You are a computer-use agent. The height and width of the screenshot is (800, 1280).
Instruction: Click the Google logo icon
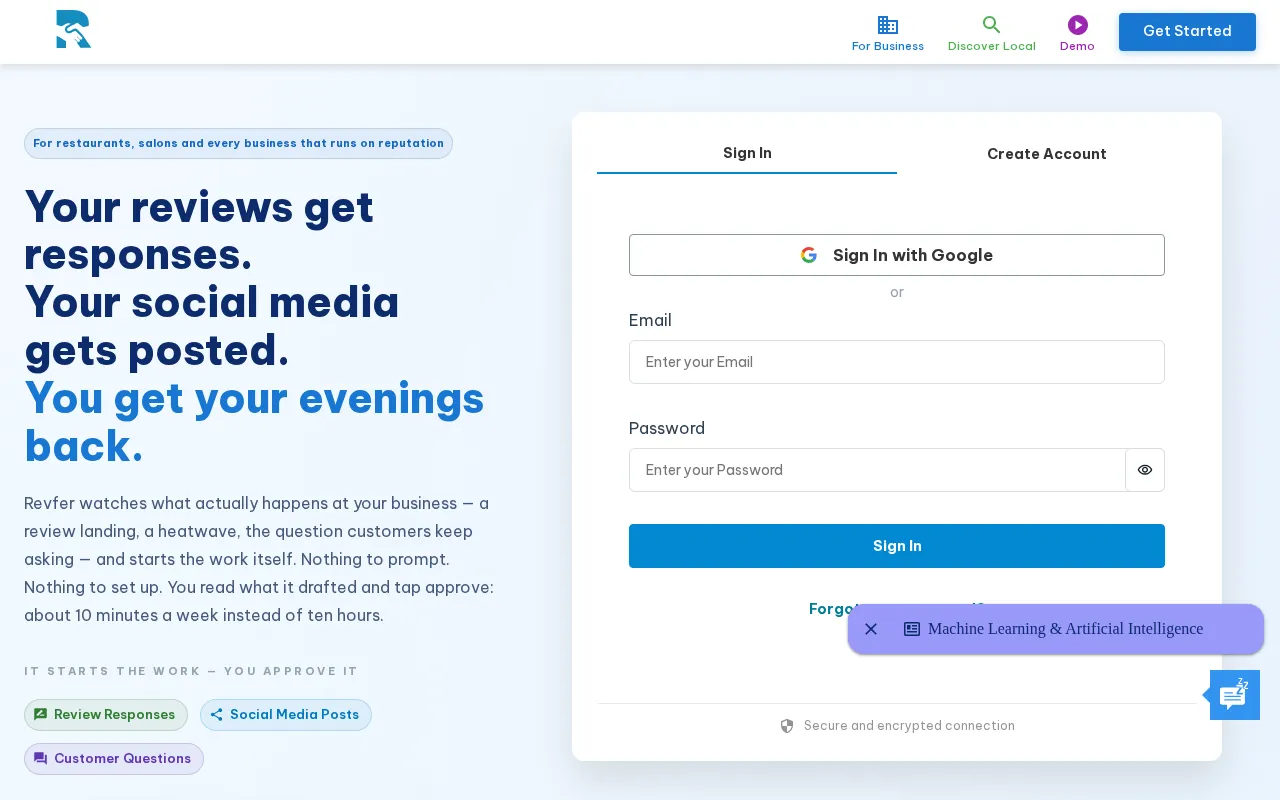(809, 255)
